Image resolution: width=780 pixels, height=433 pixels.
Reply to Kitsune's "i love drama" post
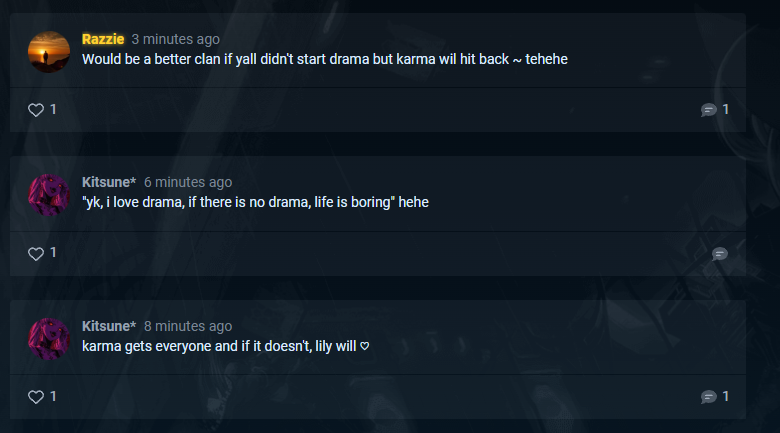pos(719,254)
